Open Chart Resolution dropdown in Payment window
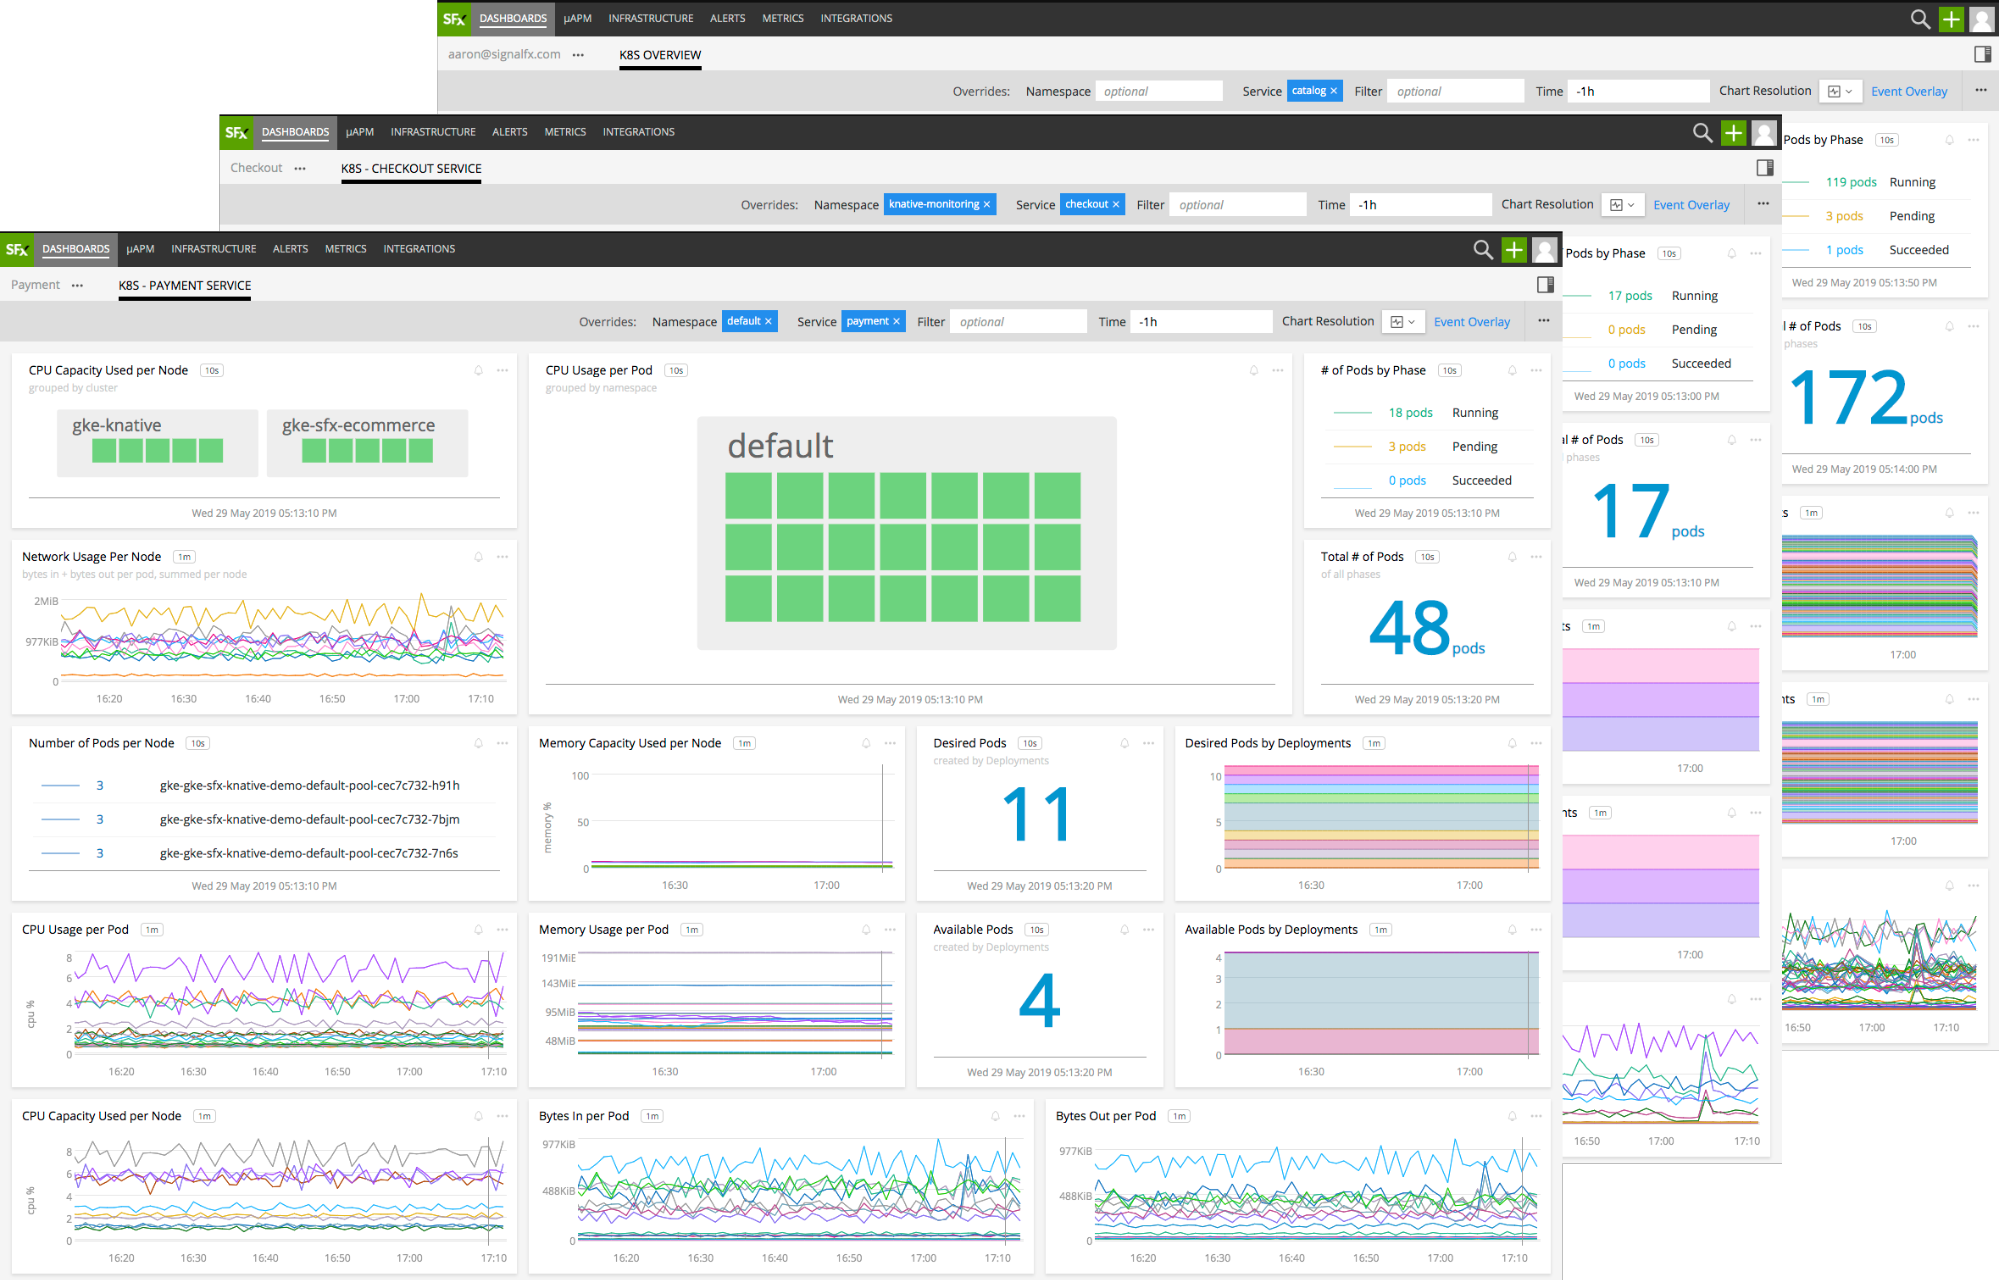 pos(1403,322)
